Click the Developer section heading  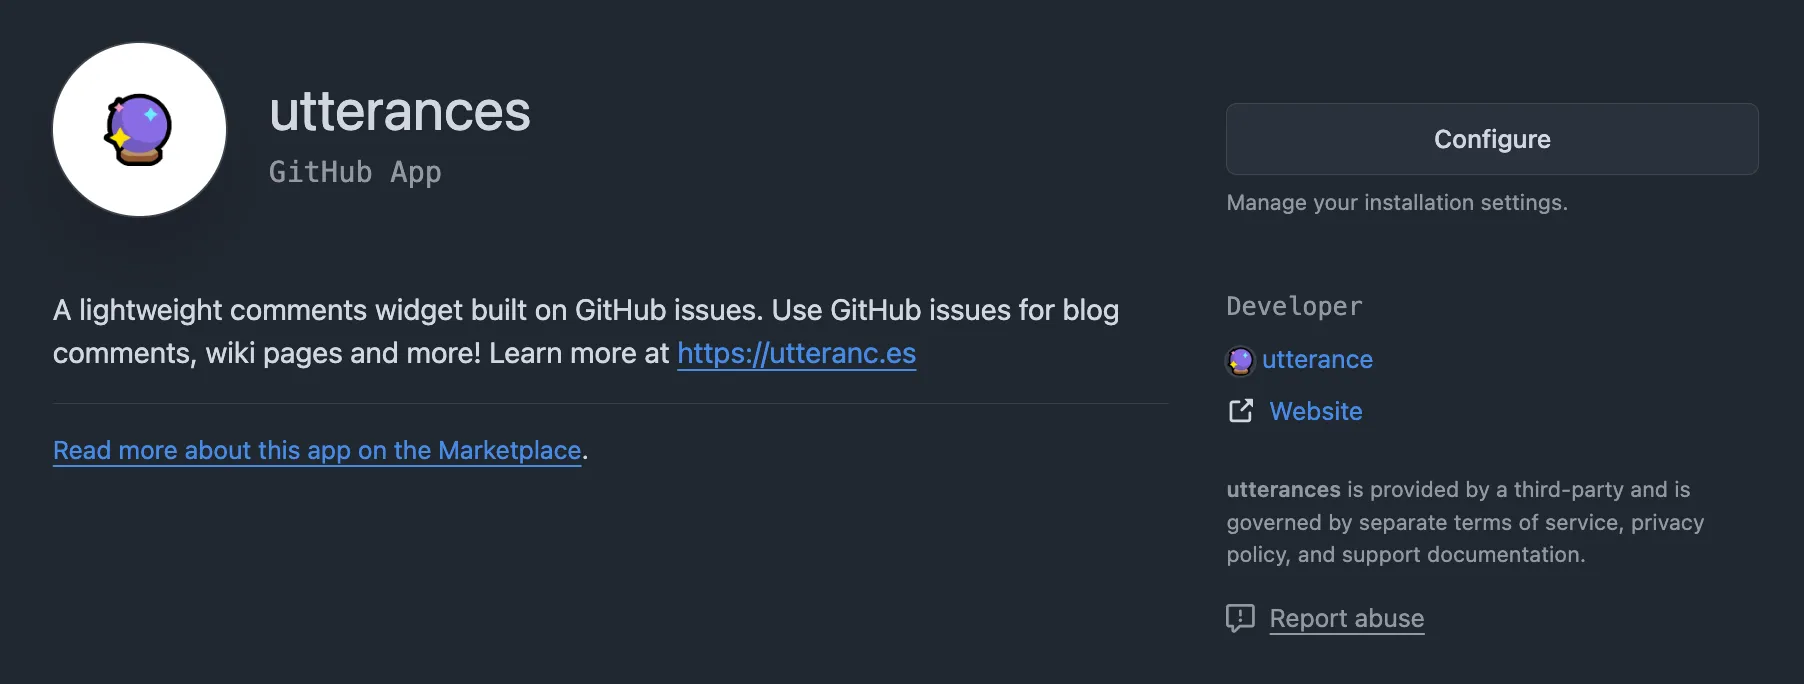click(x=1294, y=306)
